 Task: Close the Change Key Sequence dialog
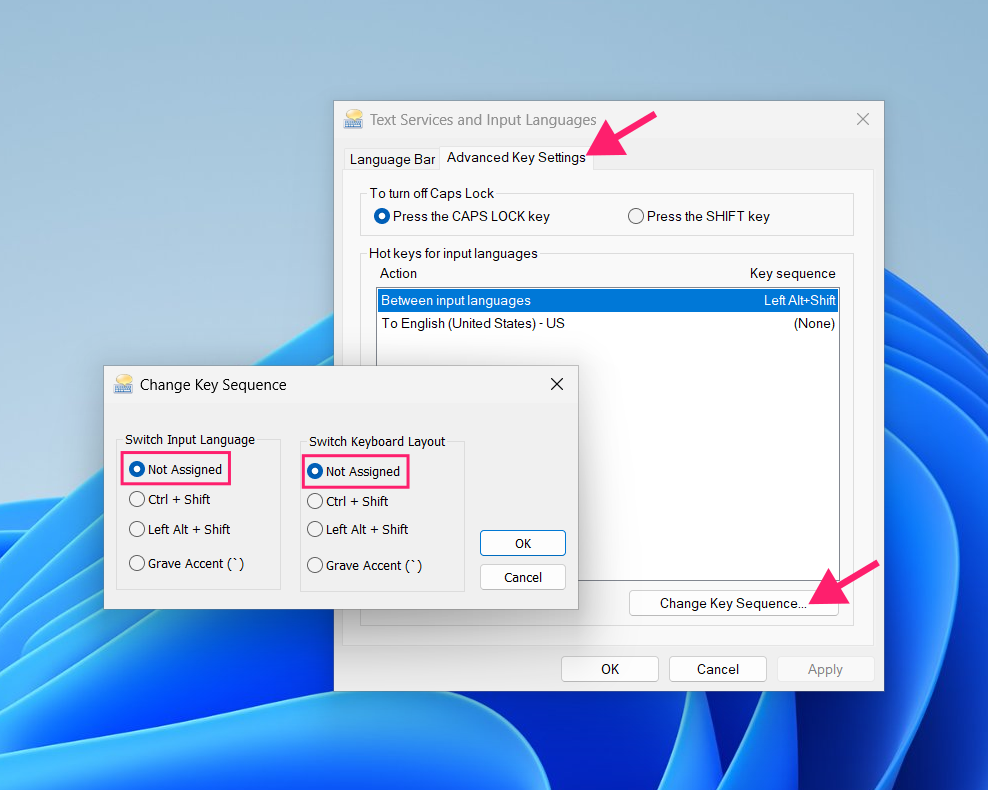click(557, 384)
